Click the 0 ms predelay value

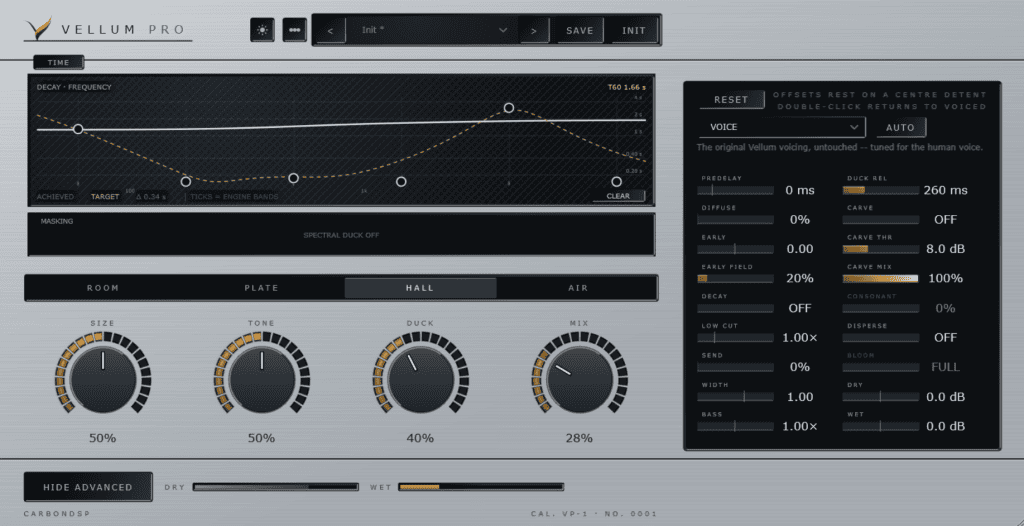799,190
